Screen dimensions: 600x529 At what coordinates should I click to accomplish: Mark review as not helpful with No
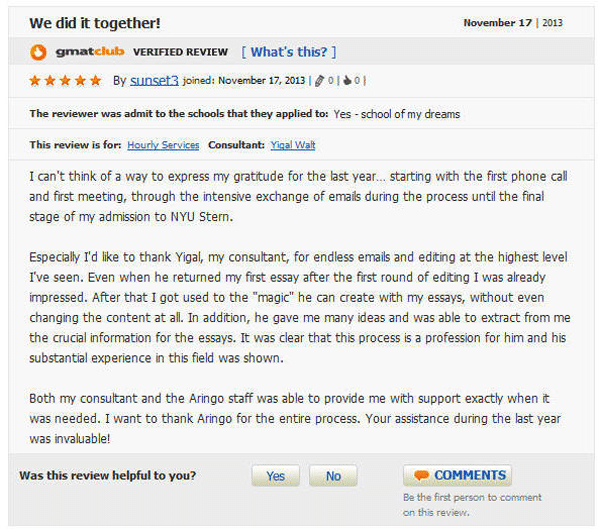coord(333,476)
